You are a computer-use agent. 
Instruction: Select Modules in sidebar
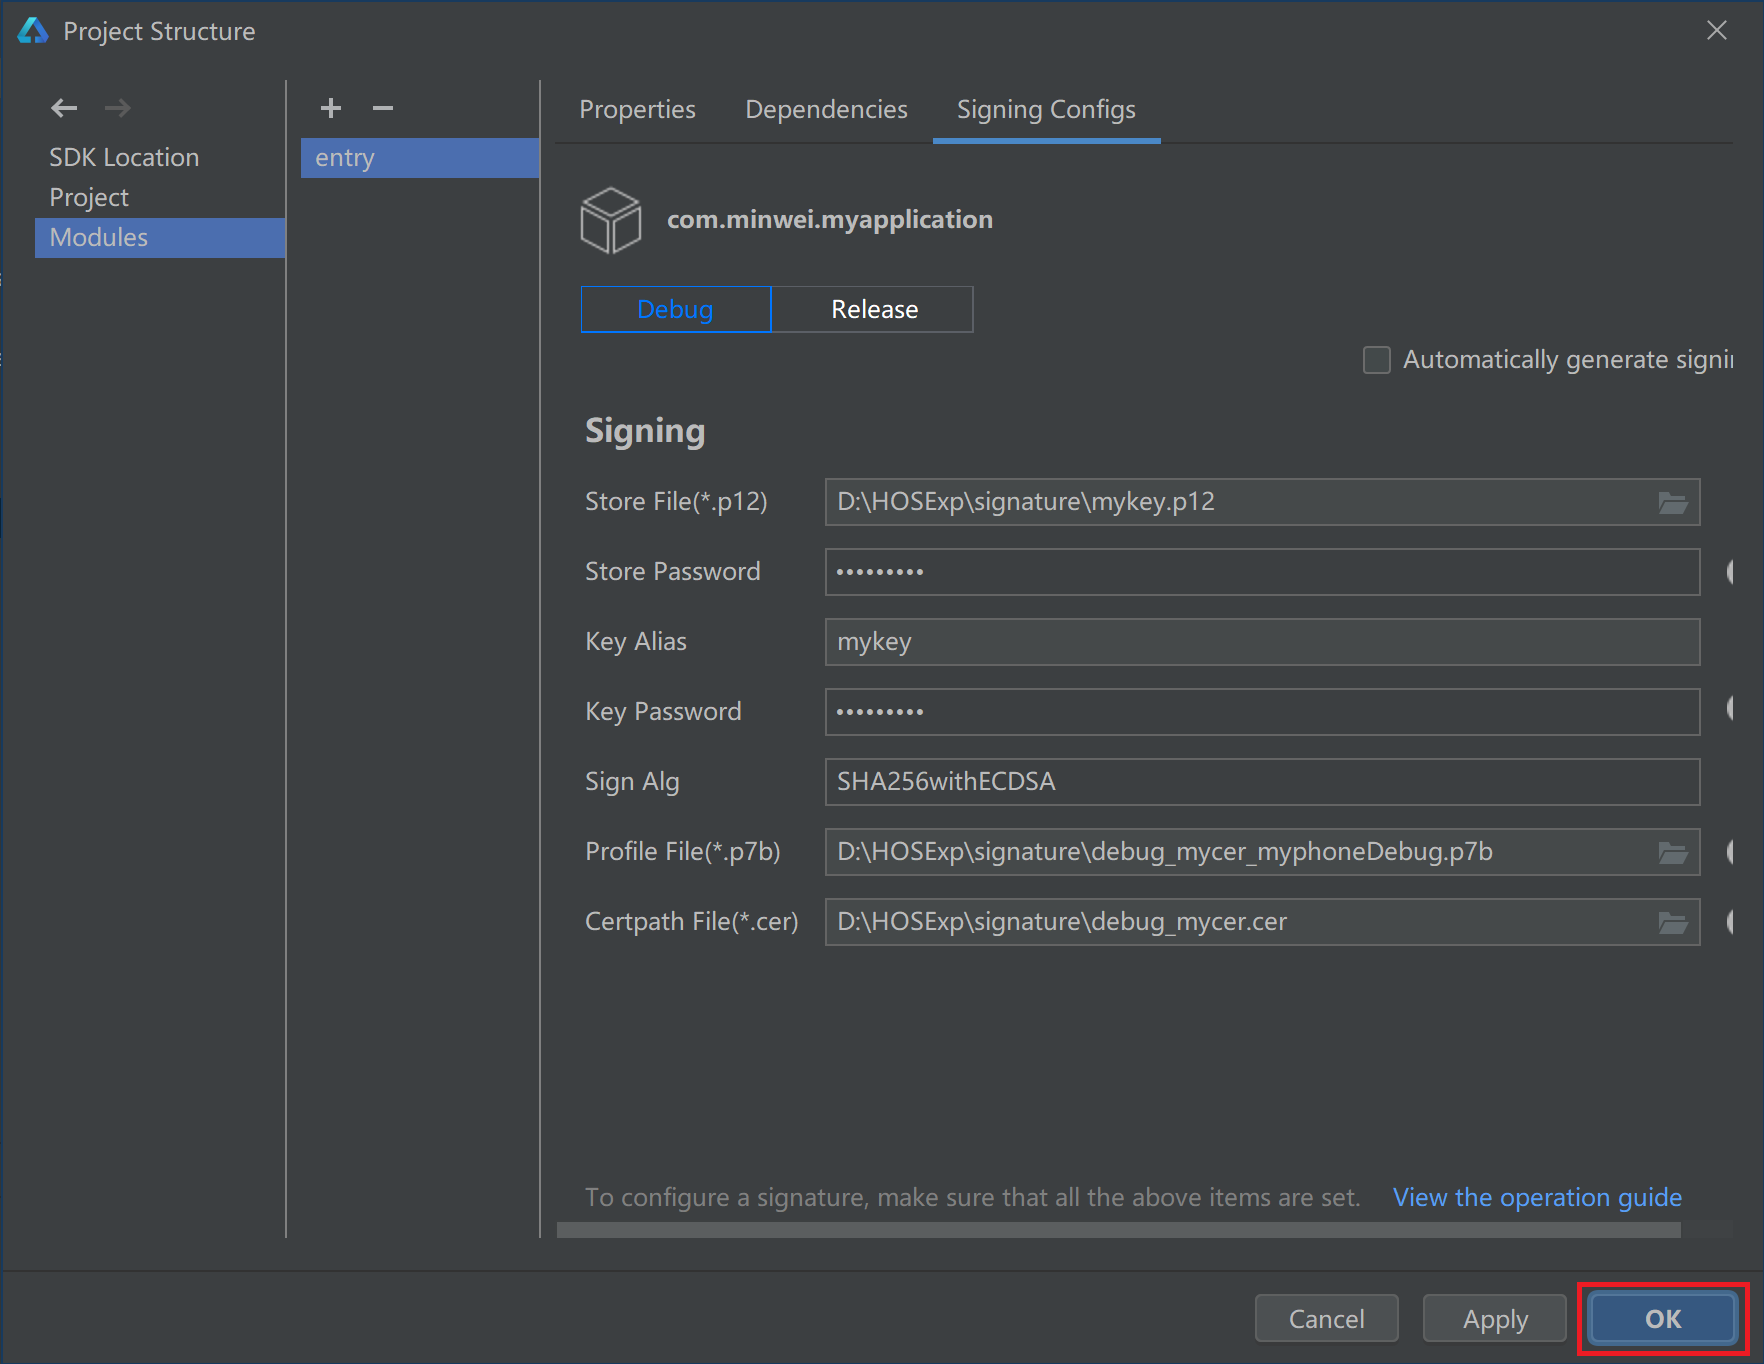[160, 237]
